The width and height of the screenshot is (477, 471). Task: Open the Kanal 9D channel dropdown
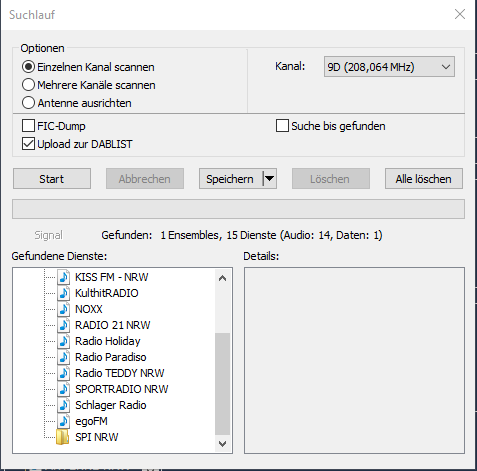pyautogui.click(x=389, y=67)
